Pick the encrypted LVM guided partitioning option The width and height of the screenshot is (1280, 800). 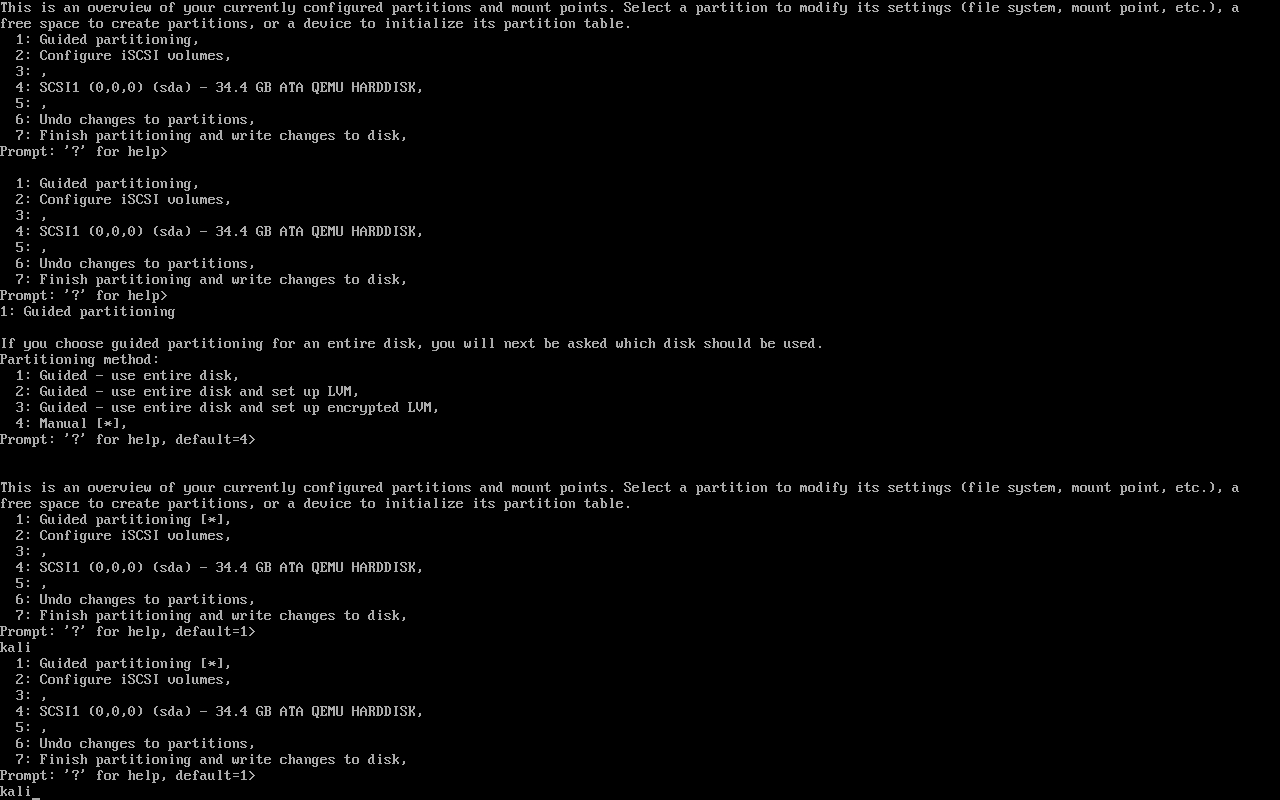click(x=227, y=407)
